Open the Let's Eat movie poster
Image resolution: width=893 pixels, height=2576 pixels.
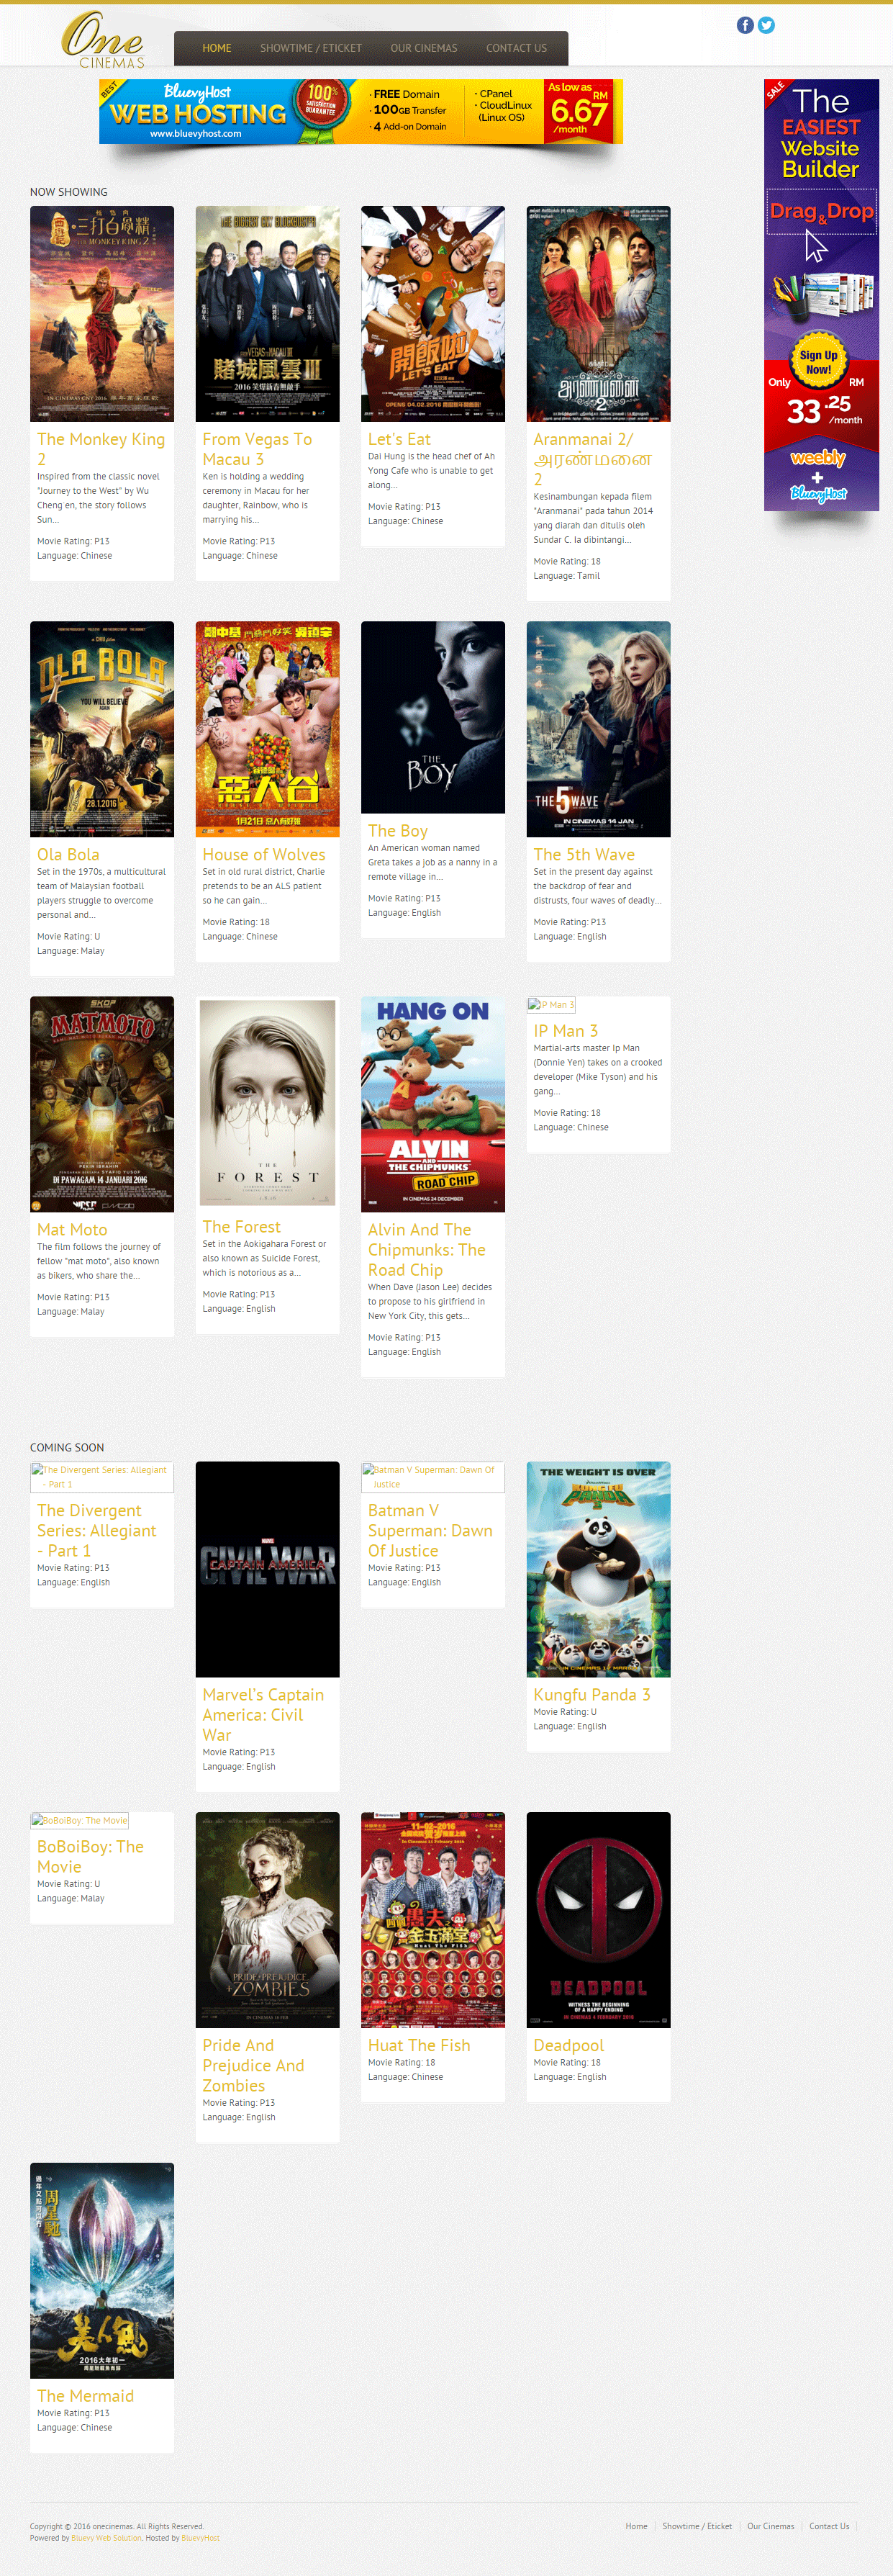tap(433, 314)
